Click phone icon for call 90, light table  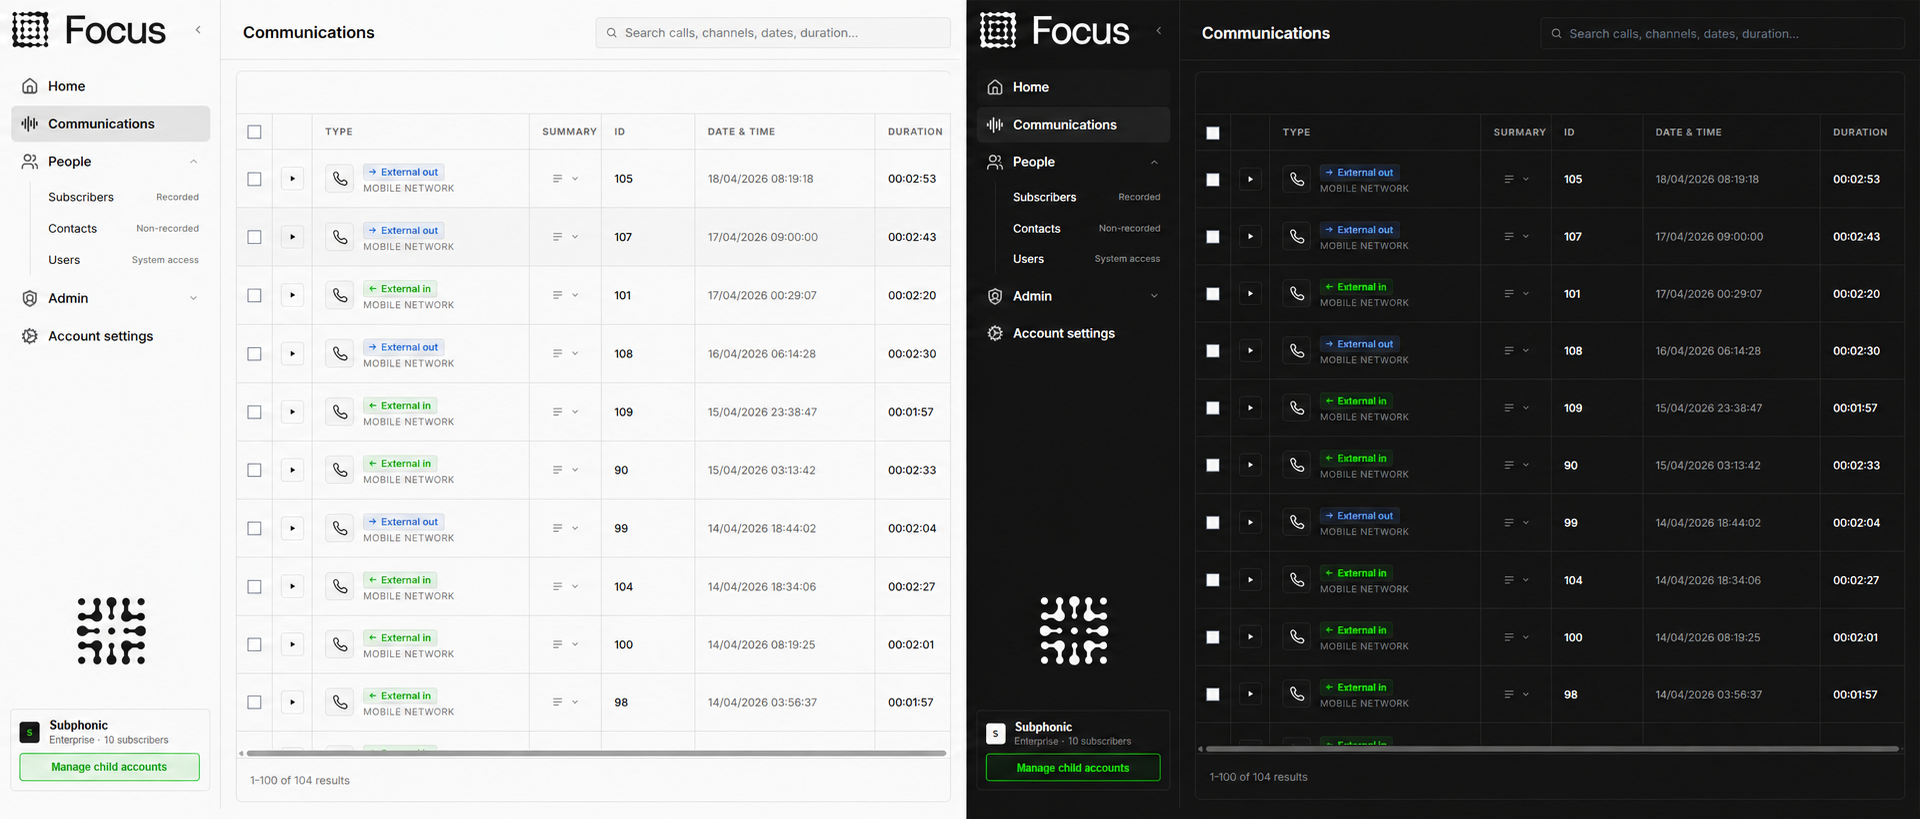click(340, 470)
